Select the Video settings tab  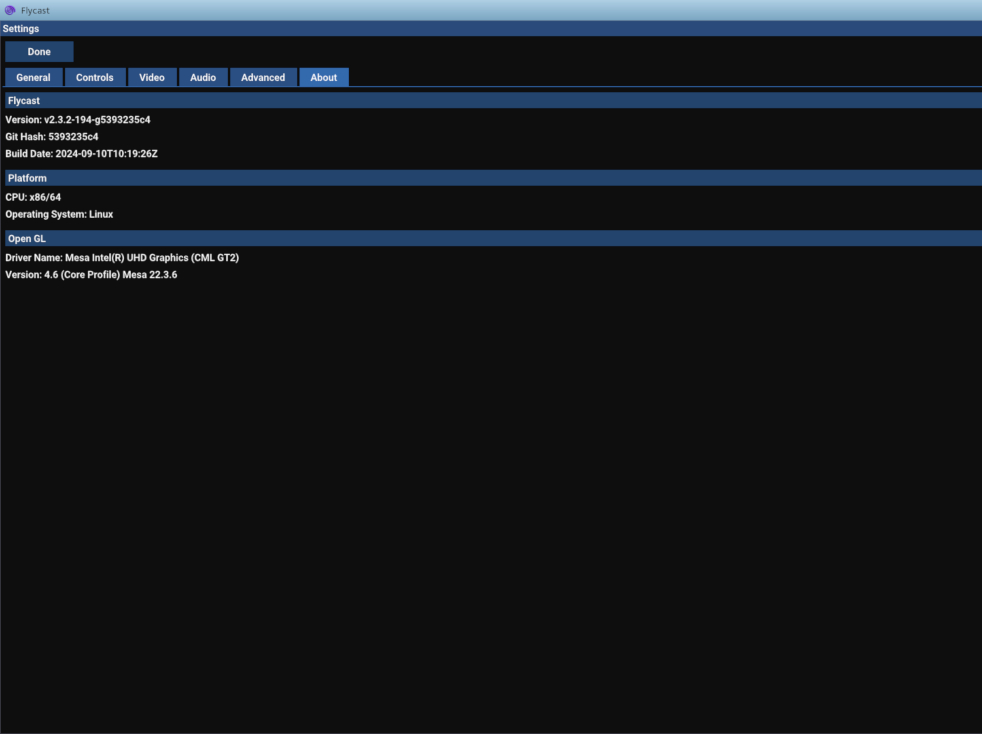pyautogui.click(x=152, y=77)
